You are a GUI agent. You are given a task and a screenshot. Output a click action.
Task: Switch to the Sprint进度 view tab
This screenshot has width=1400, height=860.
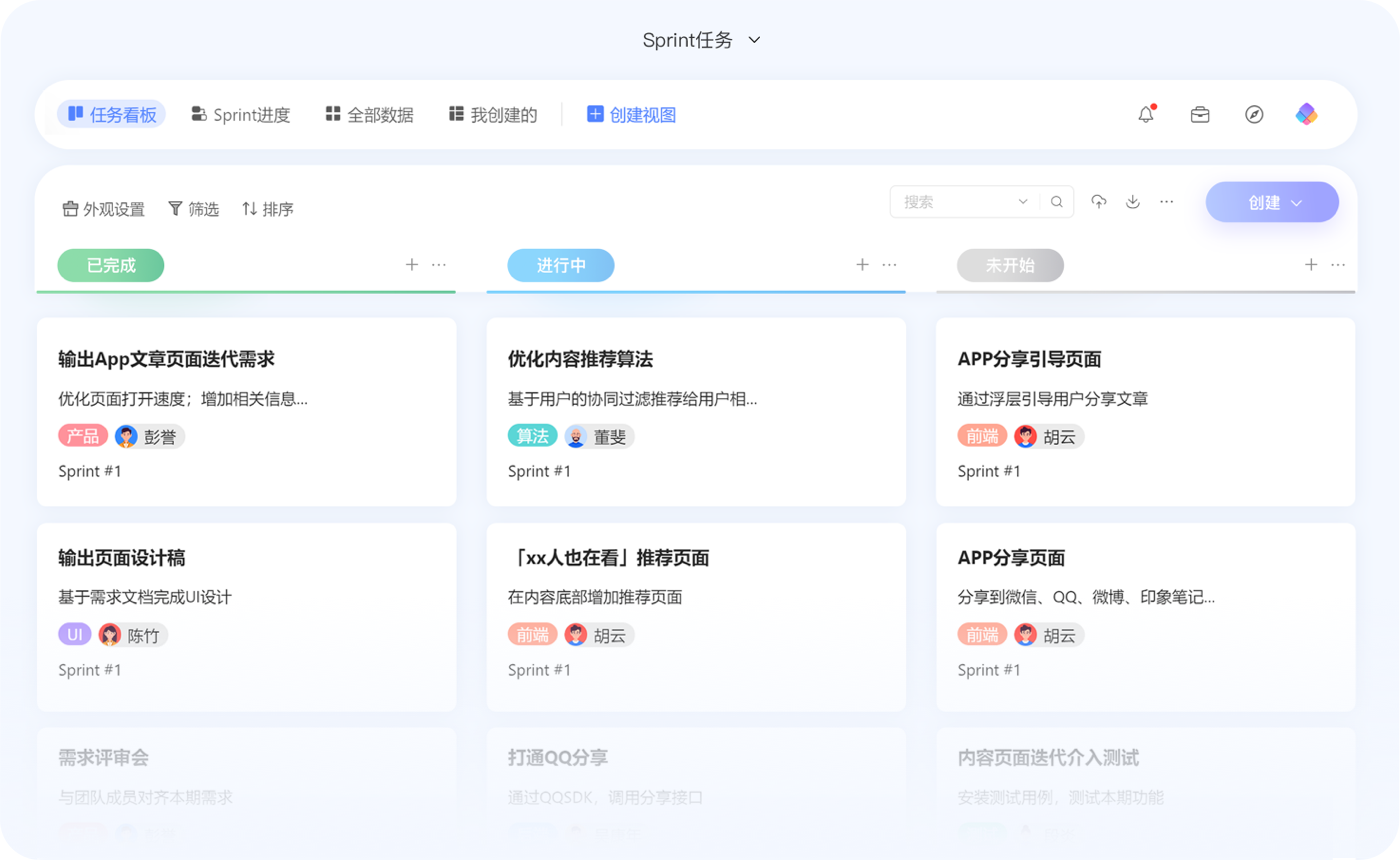tap(241, 115)
